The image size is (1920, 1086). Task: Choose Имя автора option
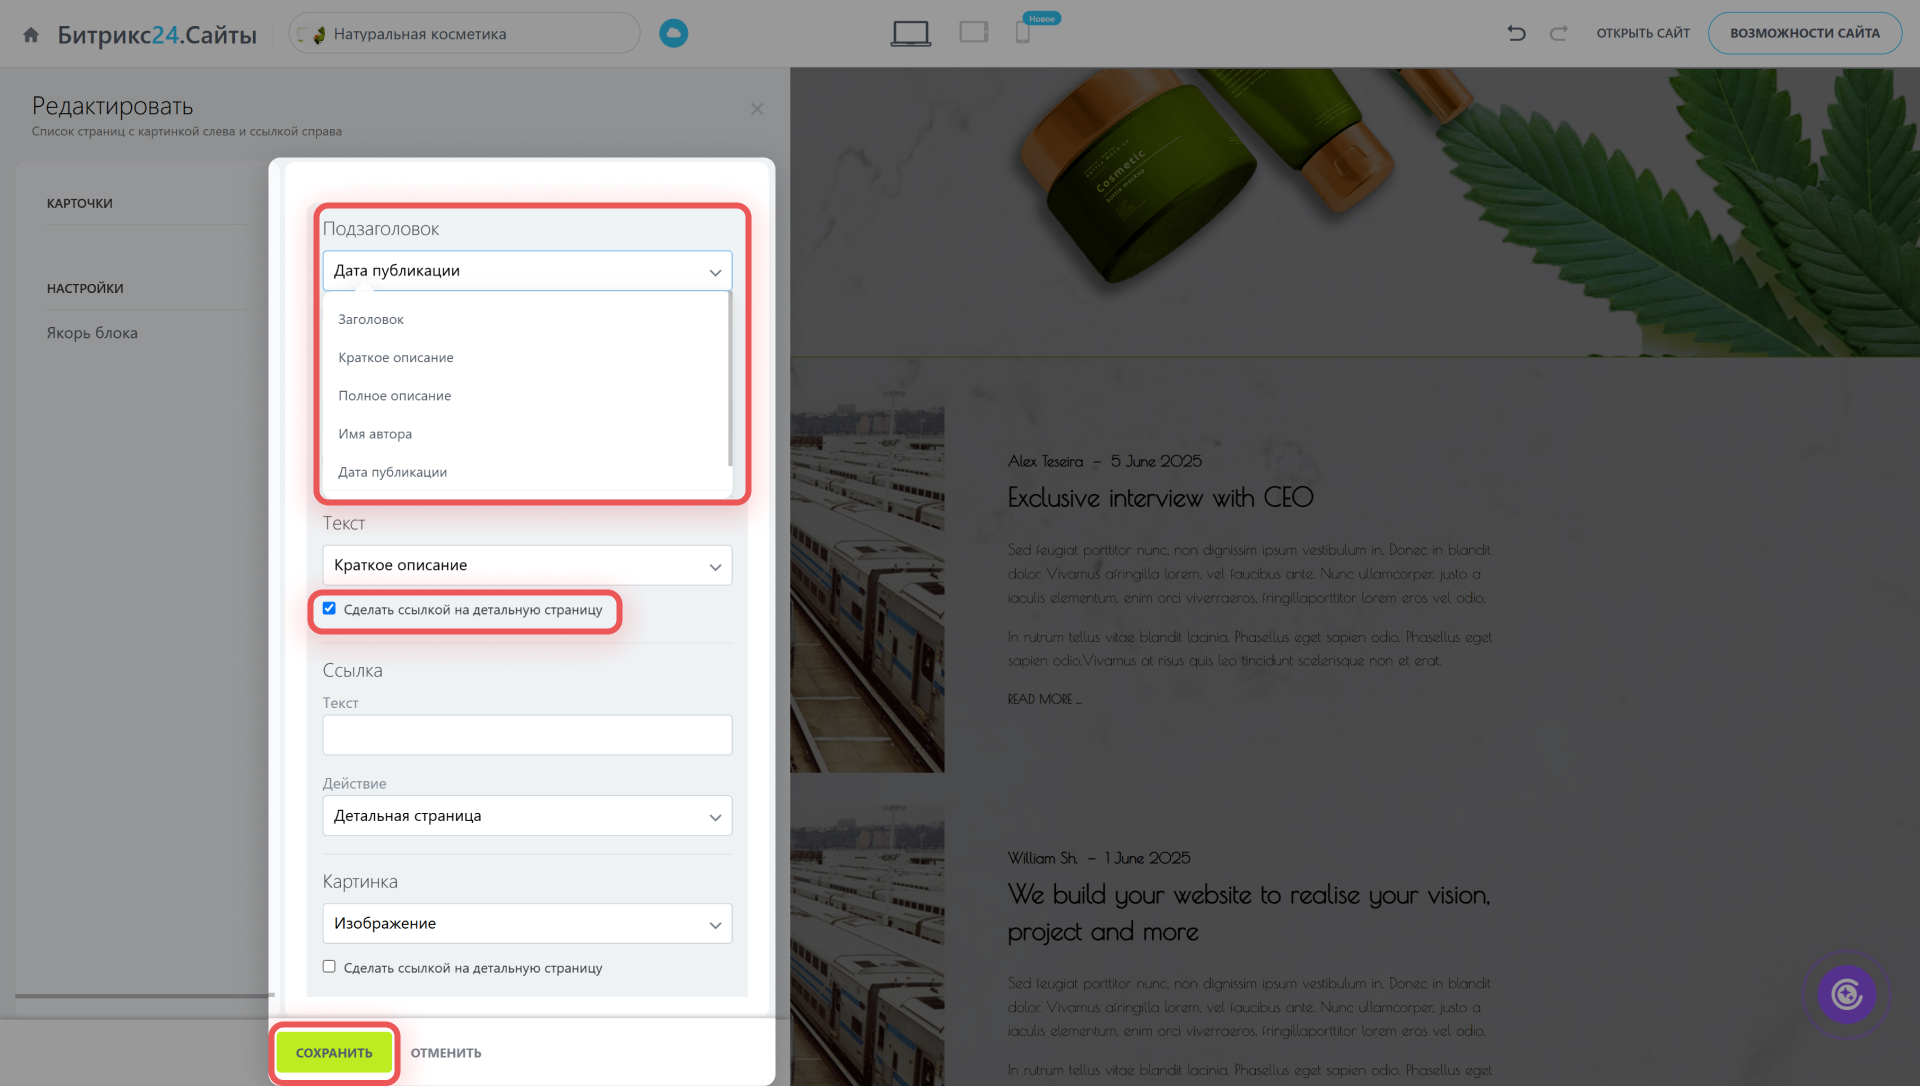[526, 434]
